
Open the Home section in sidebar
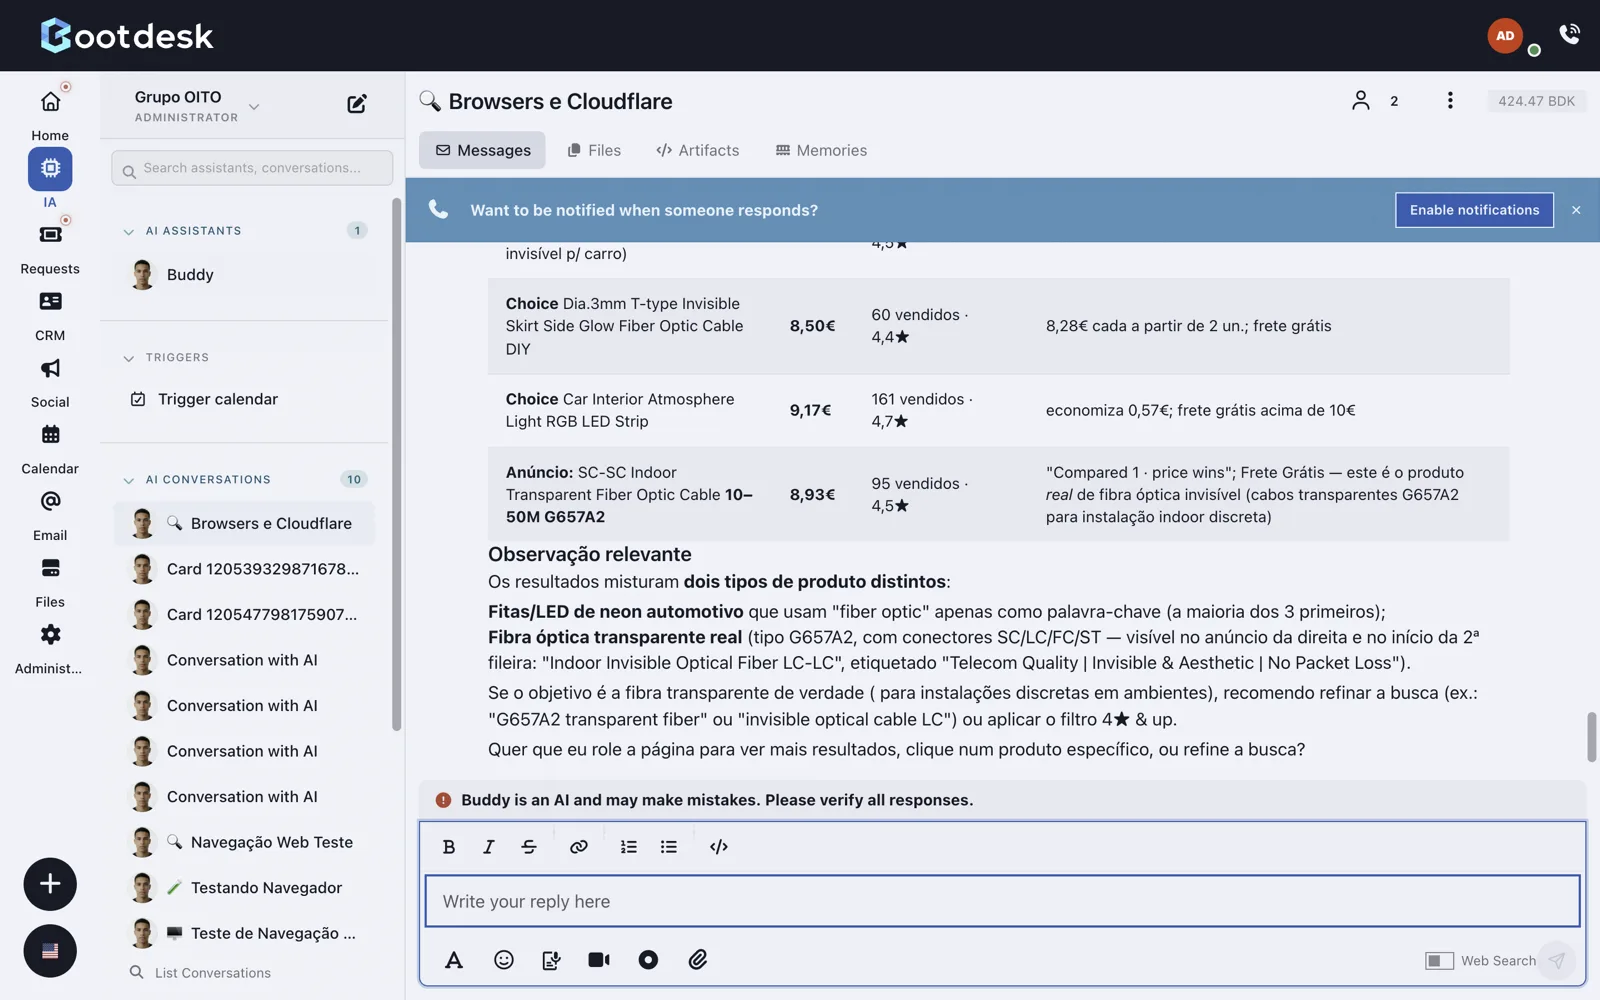tap(50, 114)
